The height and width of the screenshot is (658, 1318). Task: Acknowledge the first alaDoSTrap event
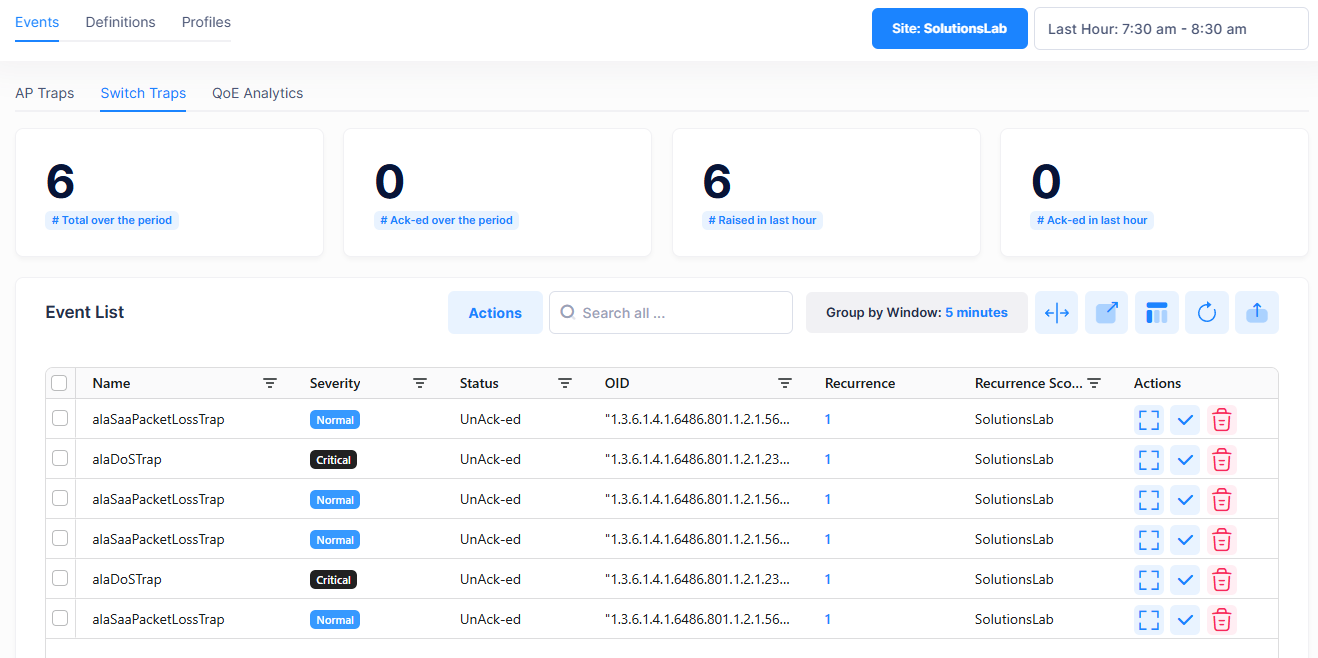[x=1185, y=460]
